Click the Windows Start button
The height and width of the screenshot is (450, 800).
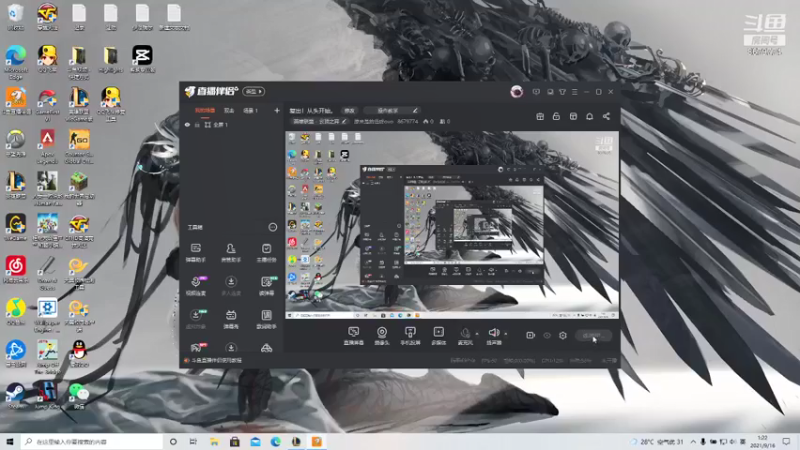pyautogui.click(x=9, y=441)
